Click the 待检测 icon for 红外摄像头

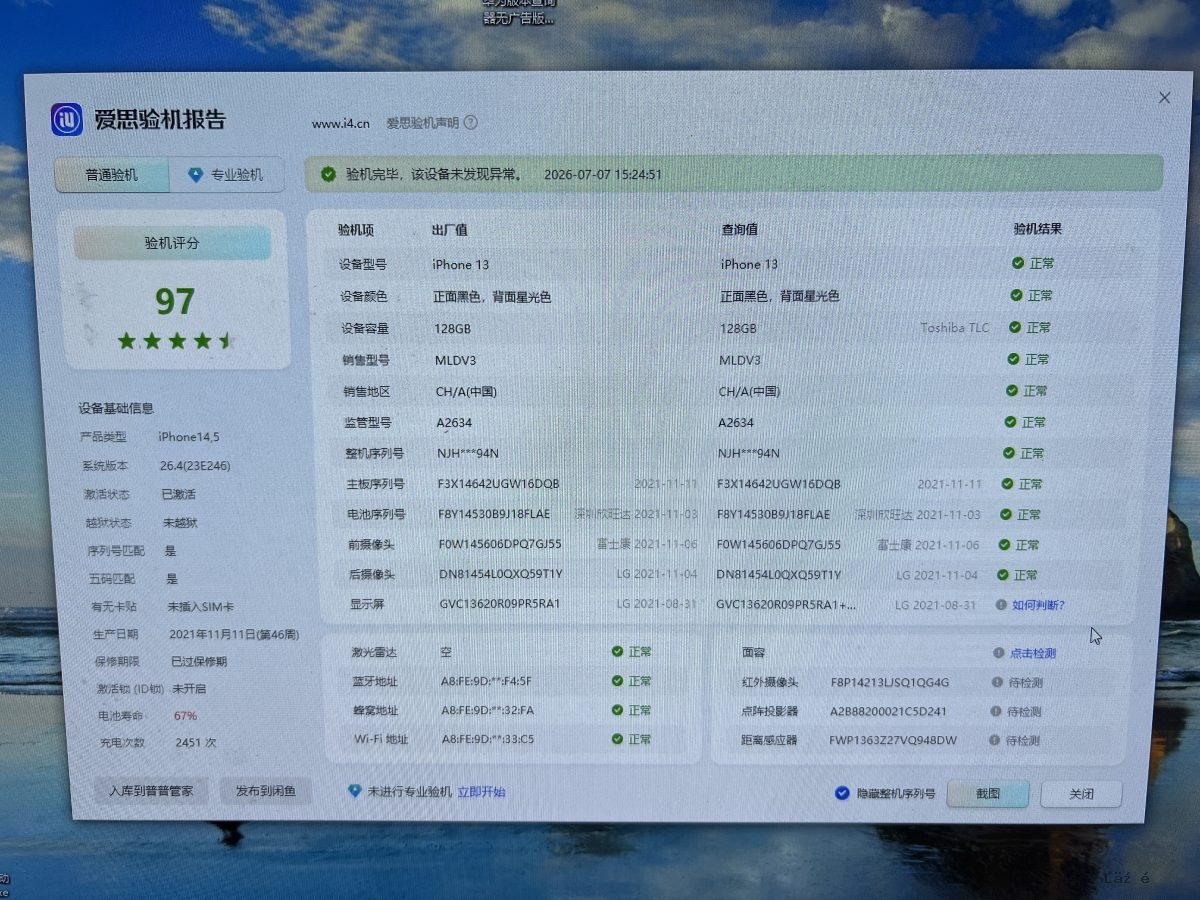(997, 682)
